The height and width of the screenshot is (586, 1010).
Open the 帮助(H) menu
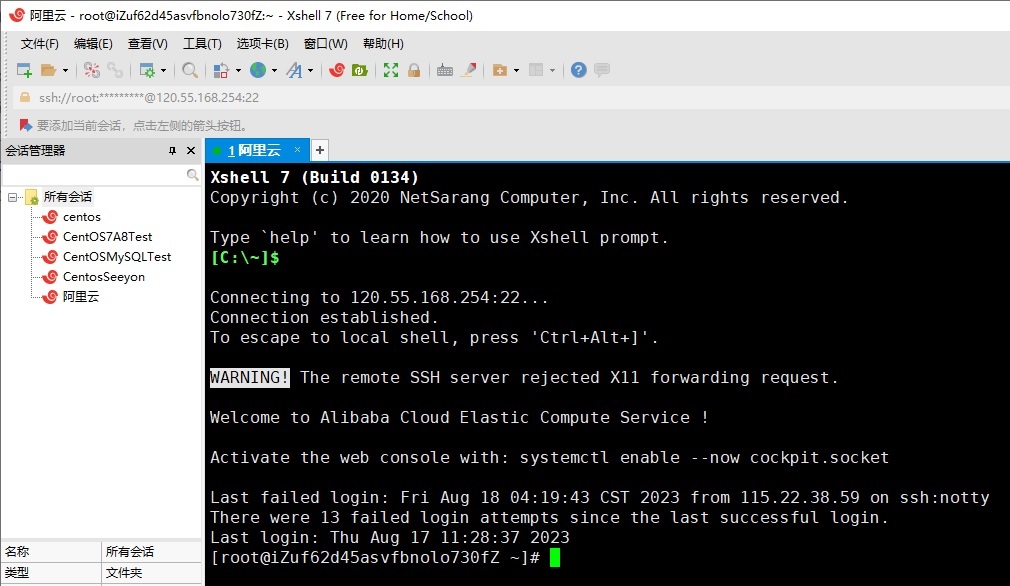(383, 44)
